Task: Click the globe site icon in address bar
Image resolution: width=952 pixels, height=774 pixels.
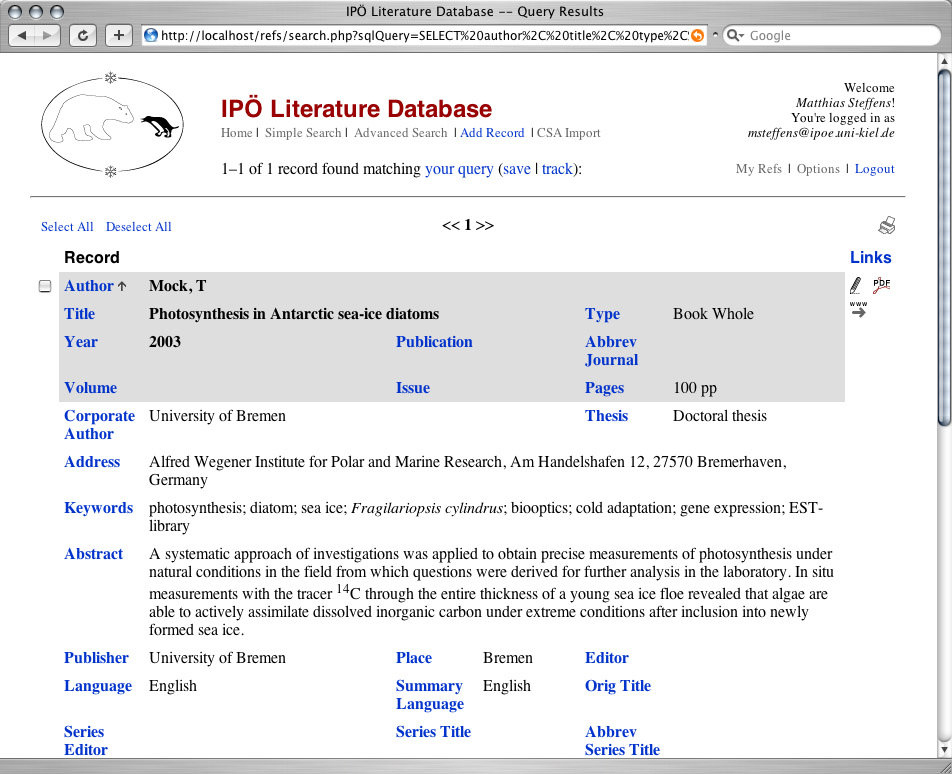Action: click(151, 35)
